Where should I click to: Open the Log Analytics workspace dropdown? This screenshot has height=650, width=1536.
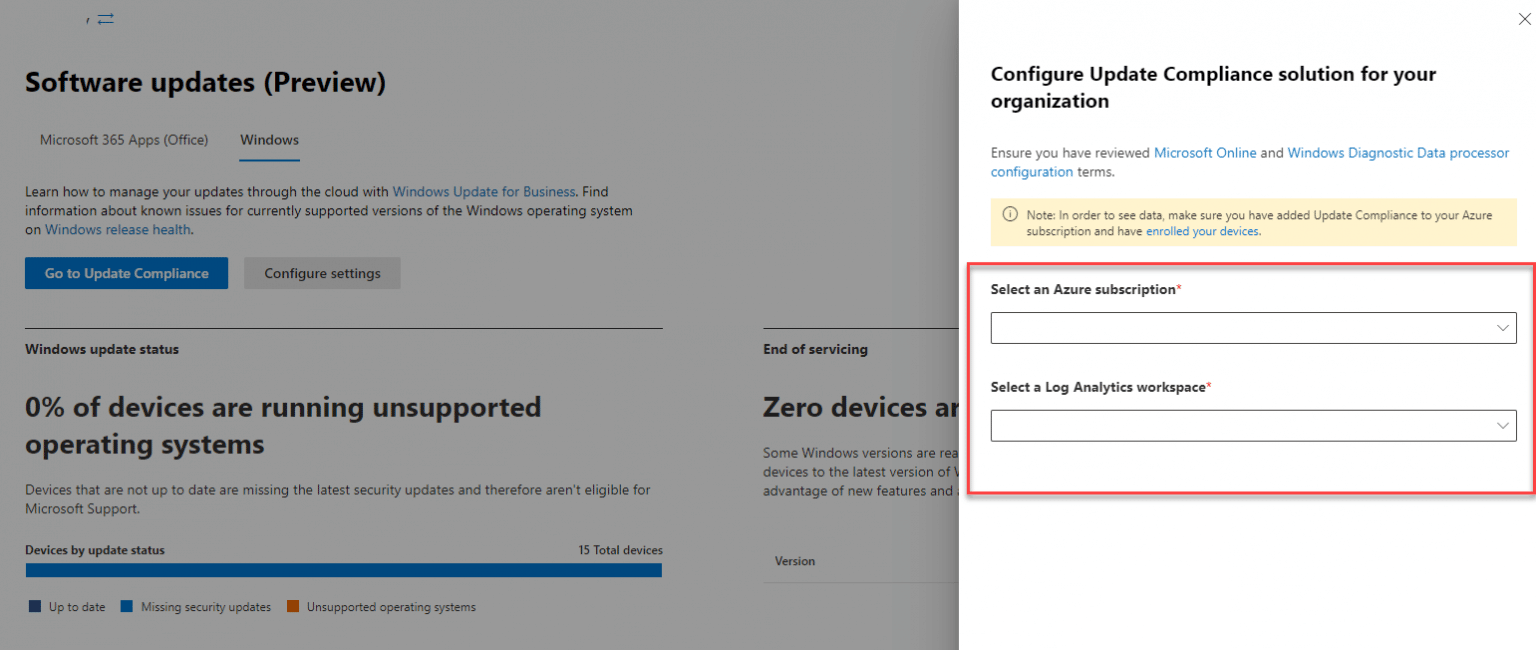1253,425
